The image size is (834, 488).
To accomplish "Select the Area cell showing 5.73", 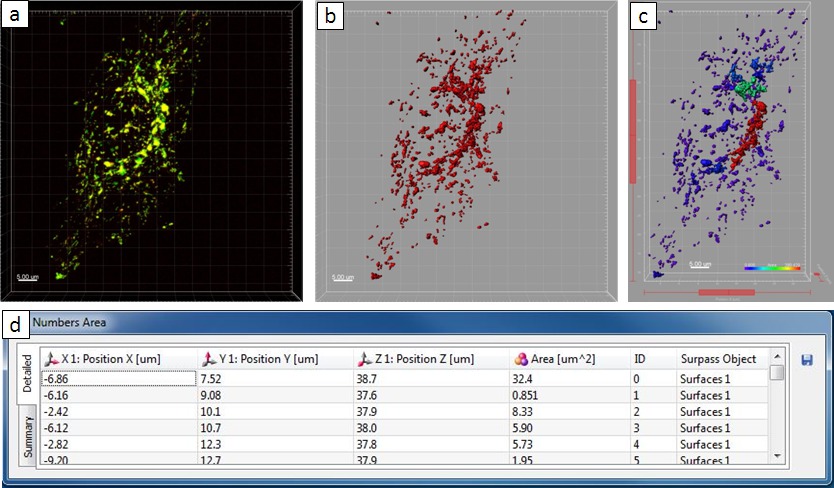I will 570,444.
